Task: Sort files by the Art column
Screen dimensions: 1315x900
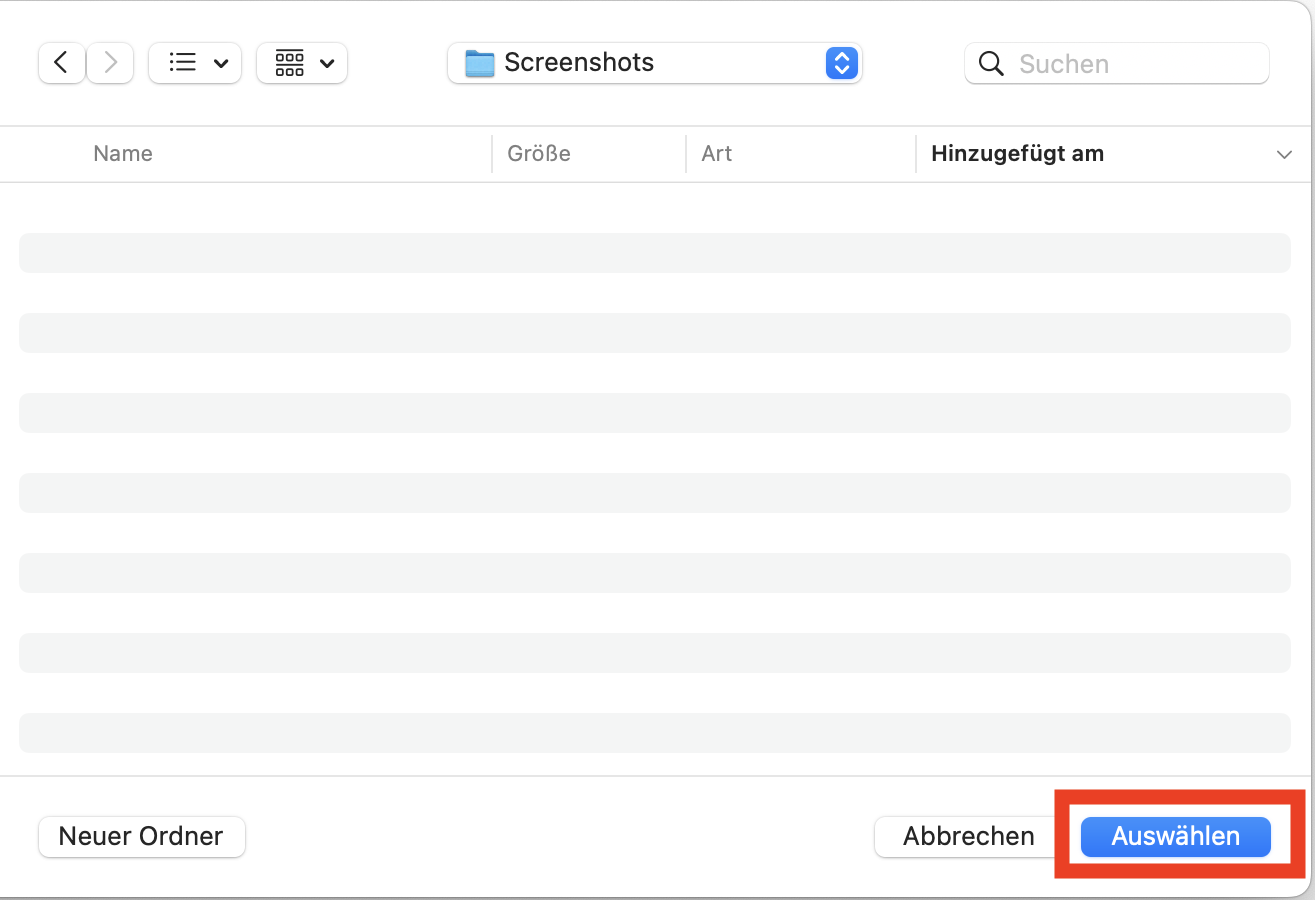Action: (x=717, y=153)
